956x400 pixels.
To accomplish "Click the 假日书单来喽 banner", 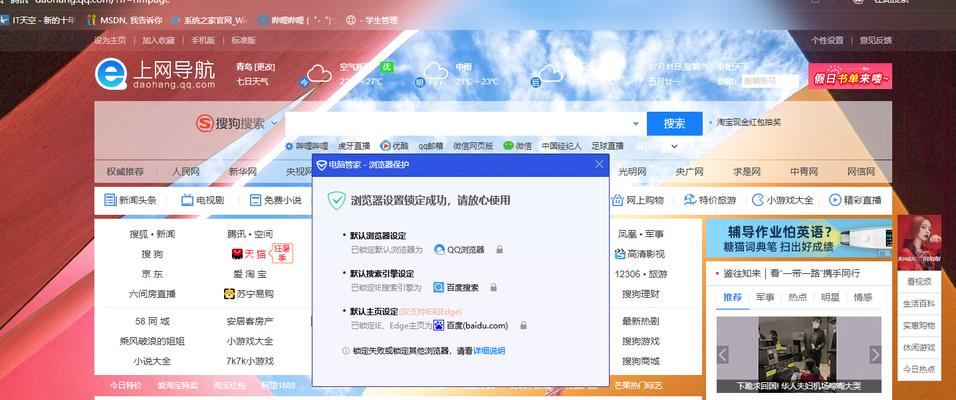I will point(850,76).
